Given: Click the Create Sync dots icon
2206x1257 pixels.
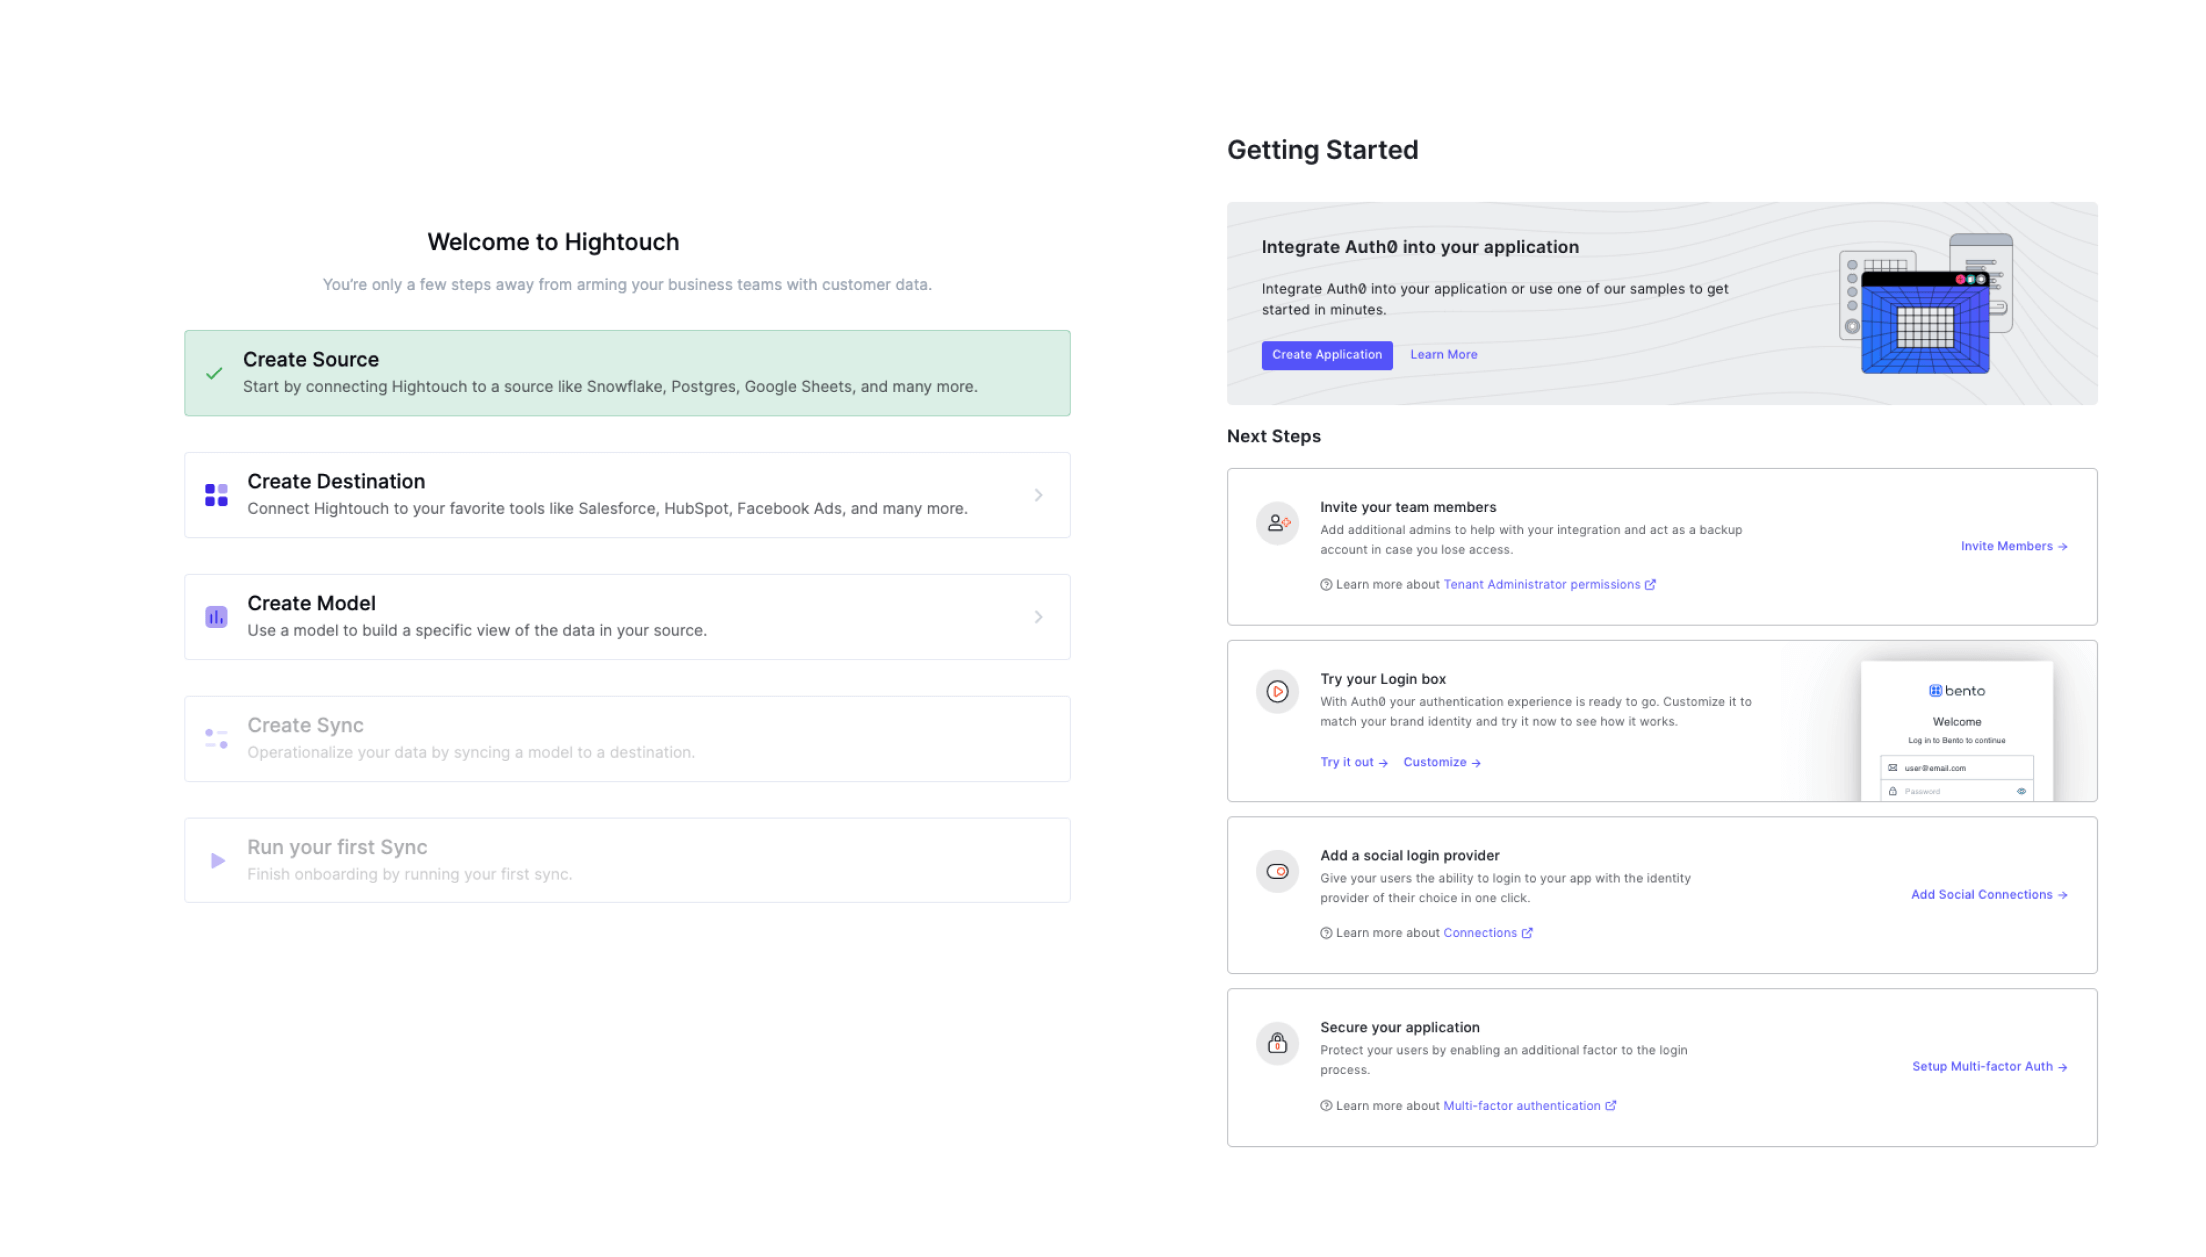Looking at the screenshot, I should tap(216, 739).
